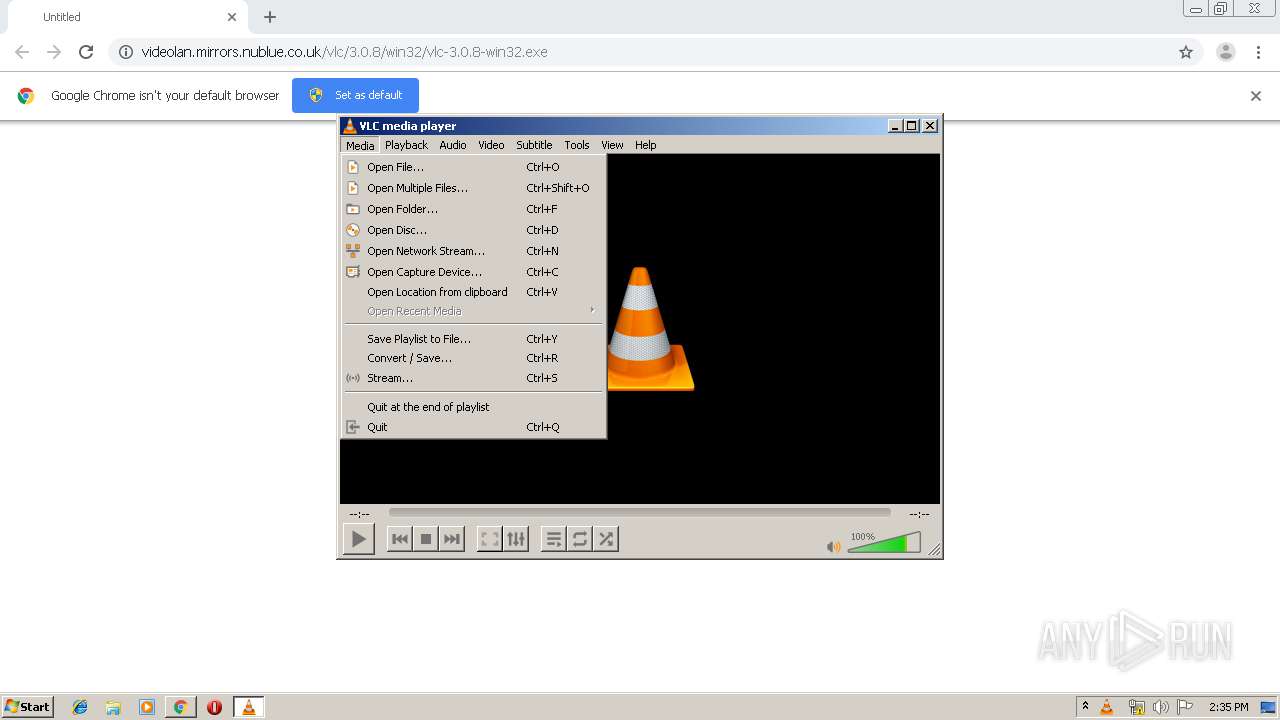
Task: Click elapsed time label
Action: (x=360, y=514)
